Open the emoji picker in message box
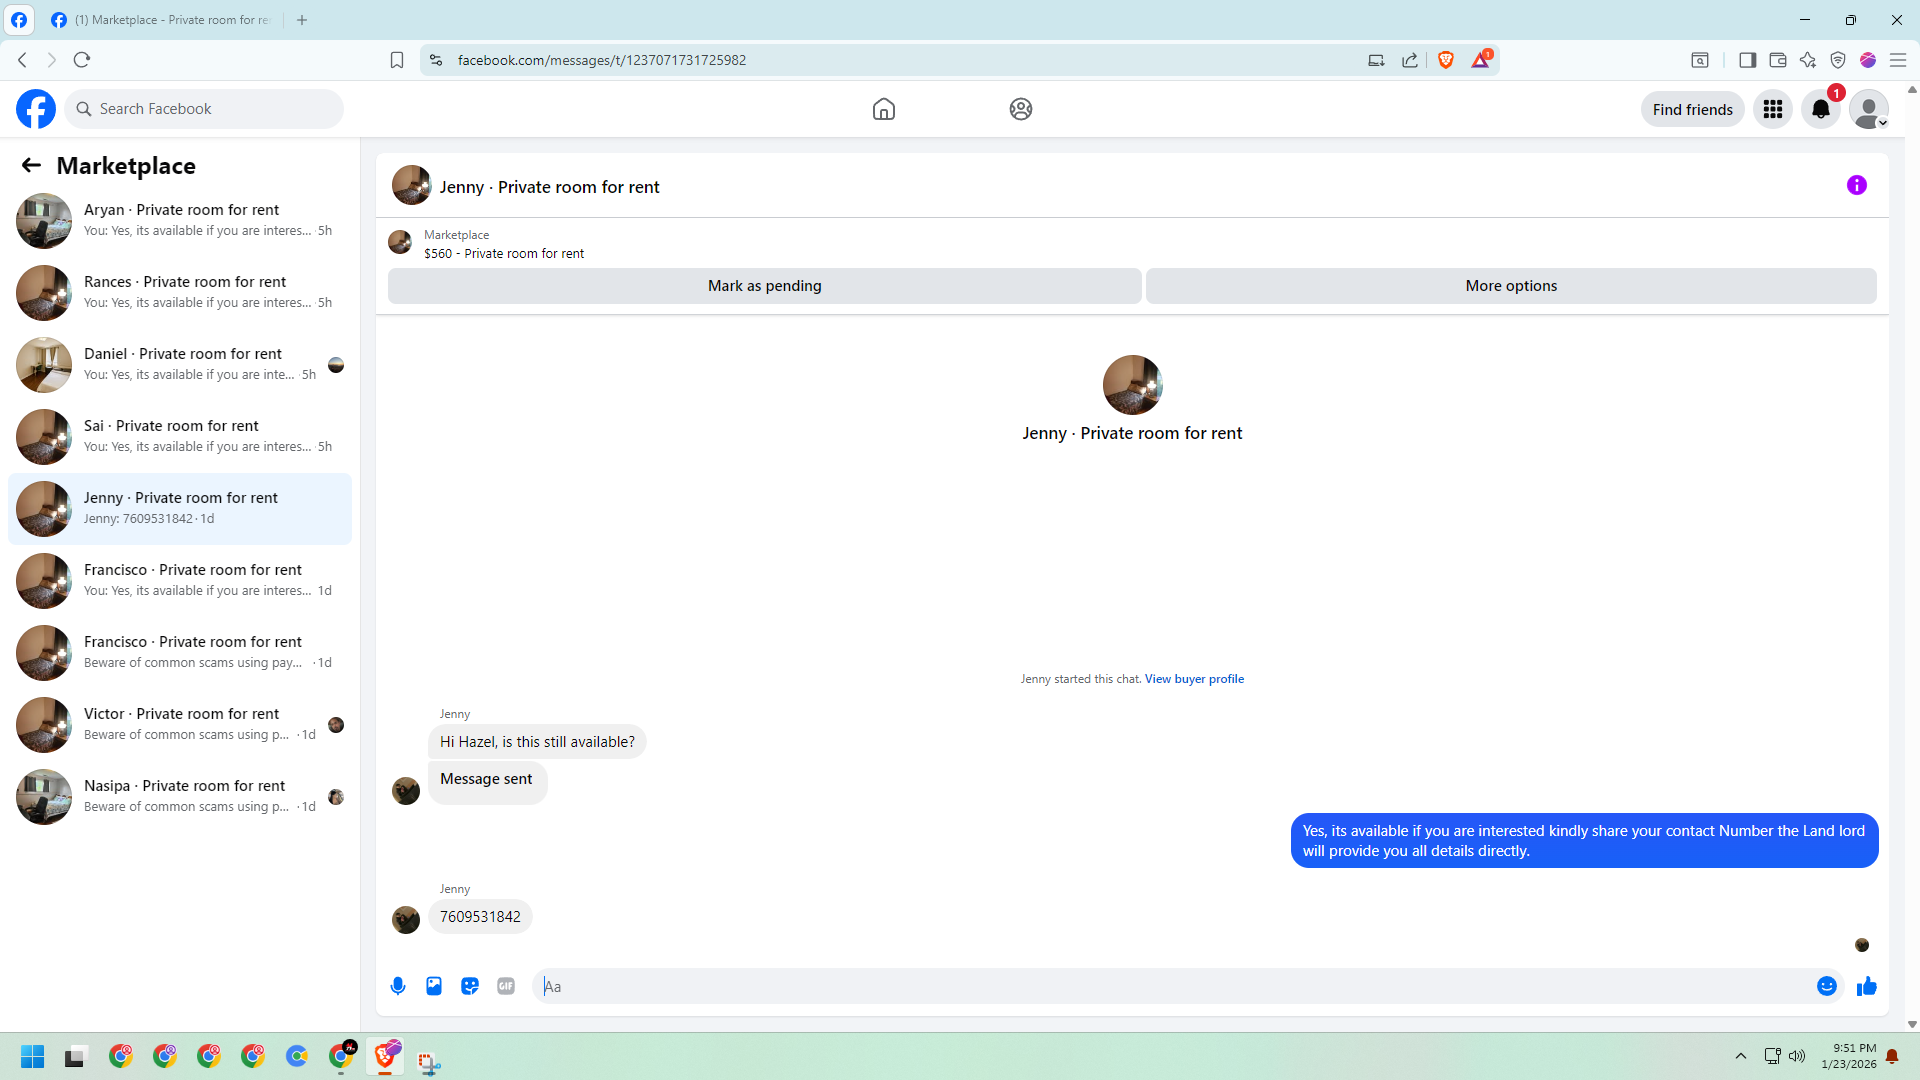The height and width of the screenshot is (1080, 1920). [x=1826, y=986]
